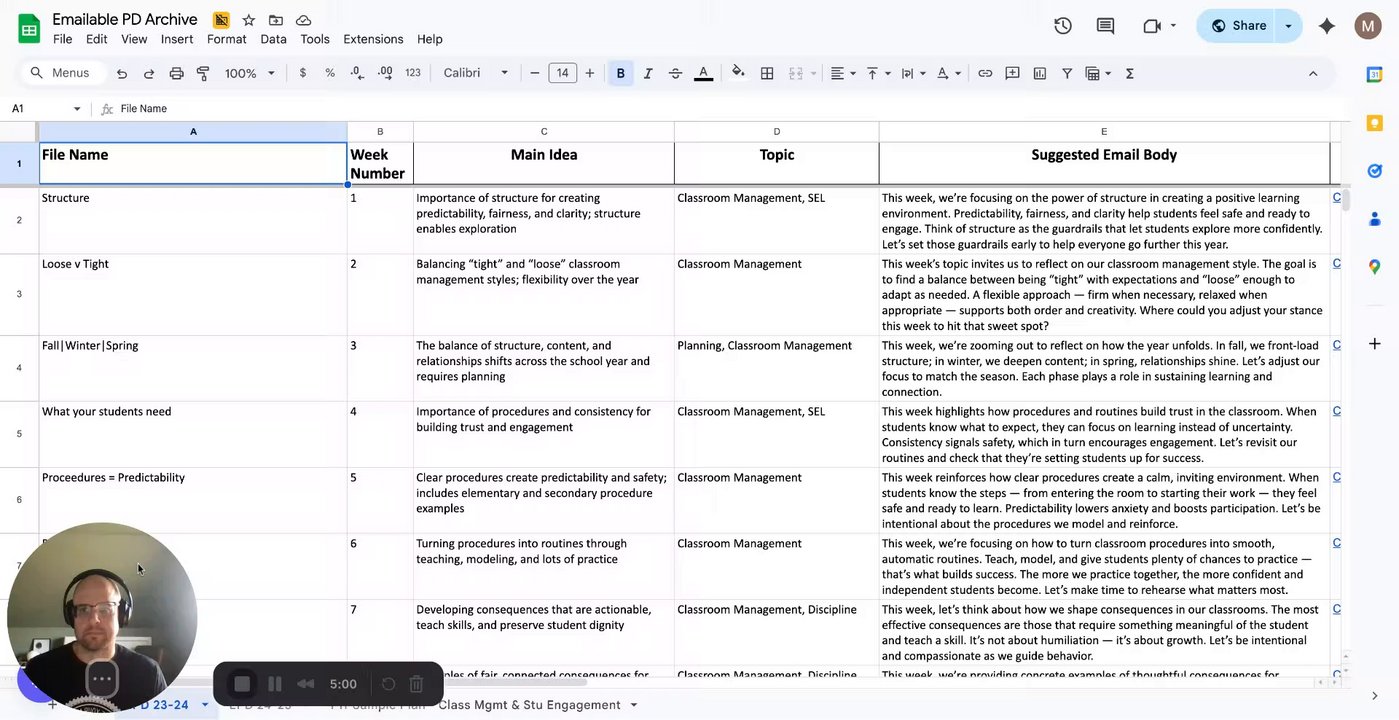Star the Emailable PD Archive document

[248, 20]
